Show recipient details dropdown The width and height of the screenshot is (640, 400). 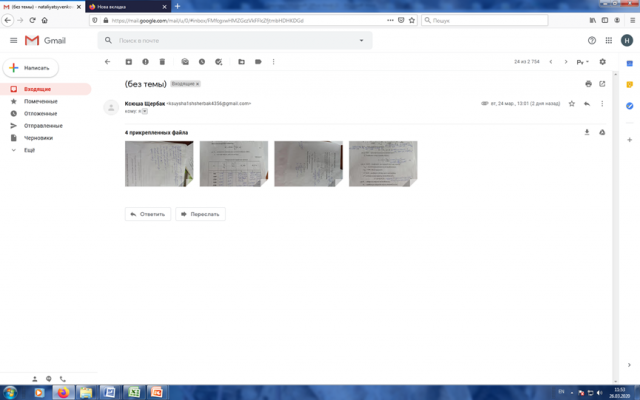(145, 111)
